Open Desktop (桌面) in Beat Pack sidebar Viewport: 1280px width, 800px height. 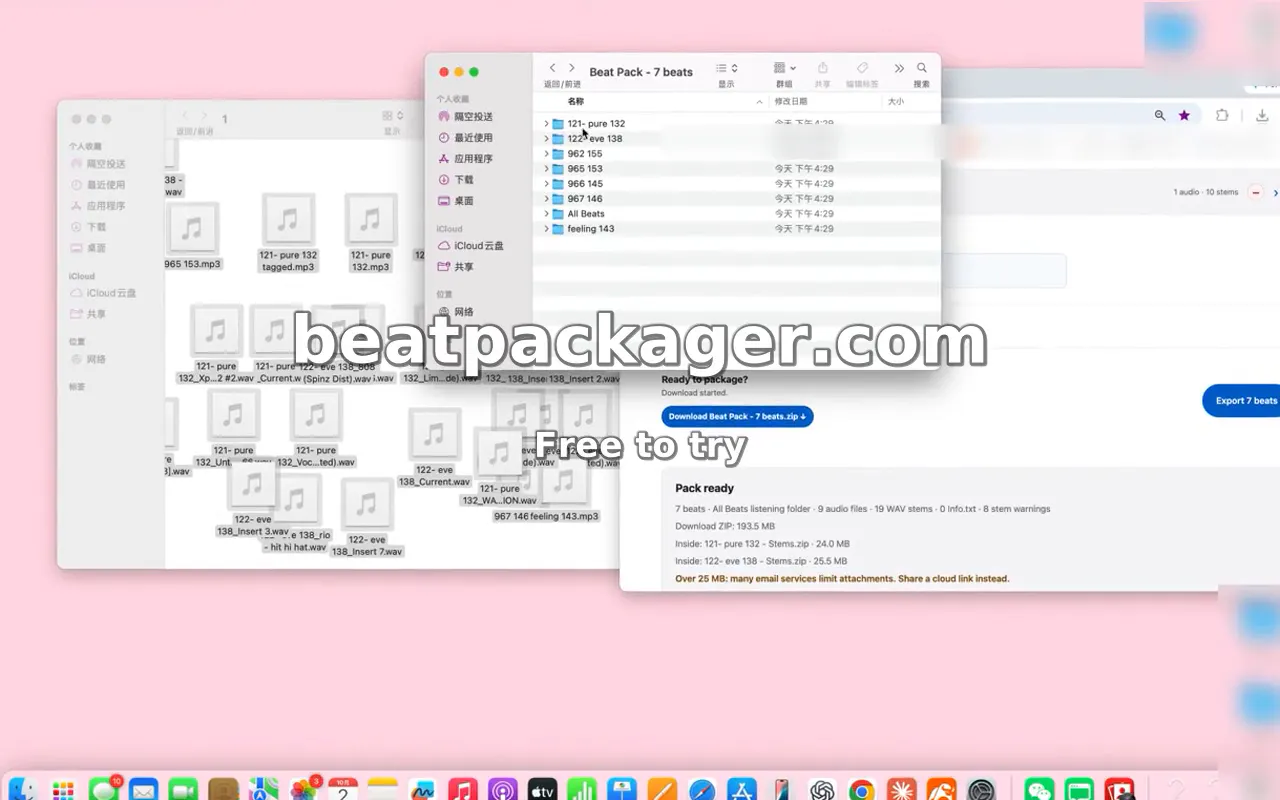(457, 201)
